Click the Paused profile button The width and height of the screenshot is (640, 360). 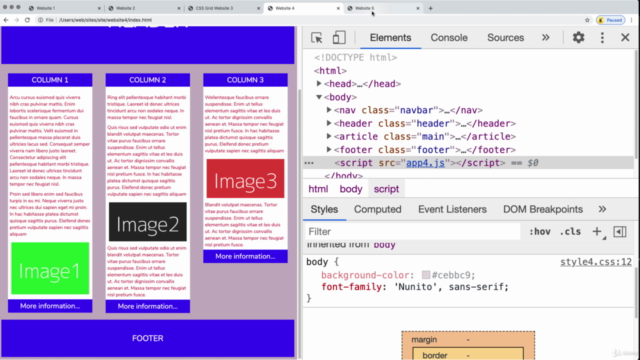[x=611, y=20]
